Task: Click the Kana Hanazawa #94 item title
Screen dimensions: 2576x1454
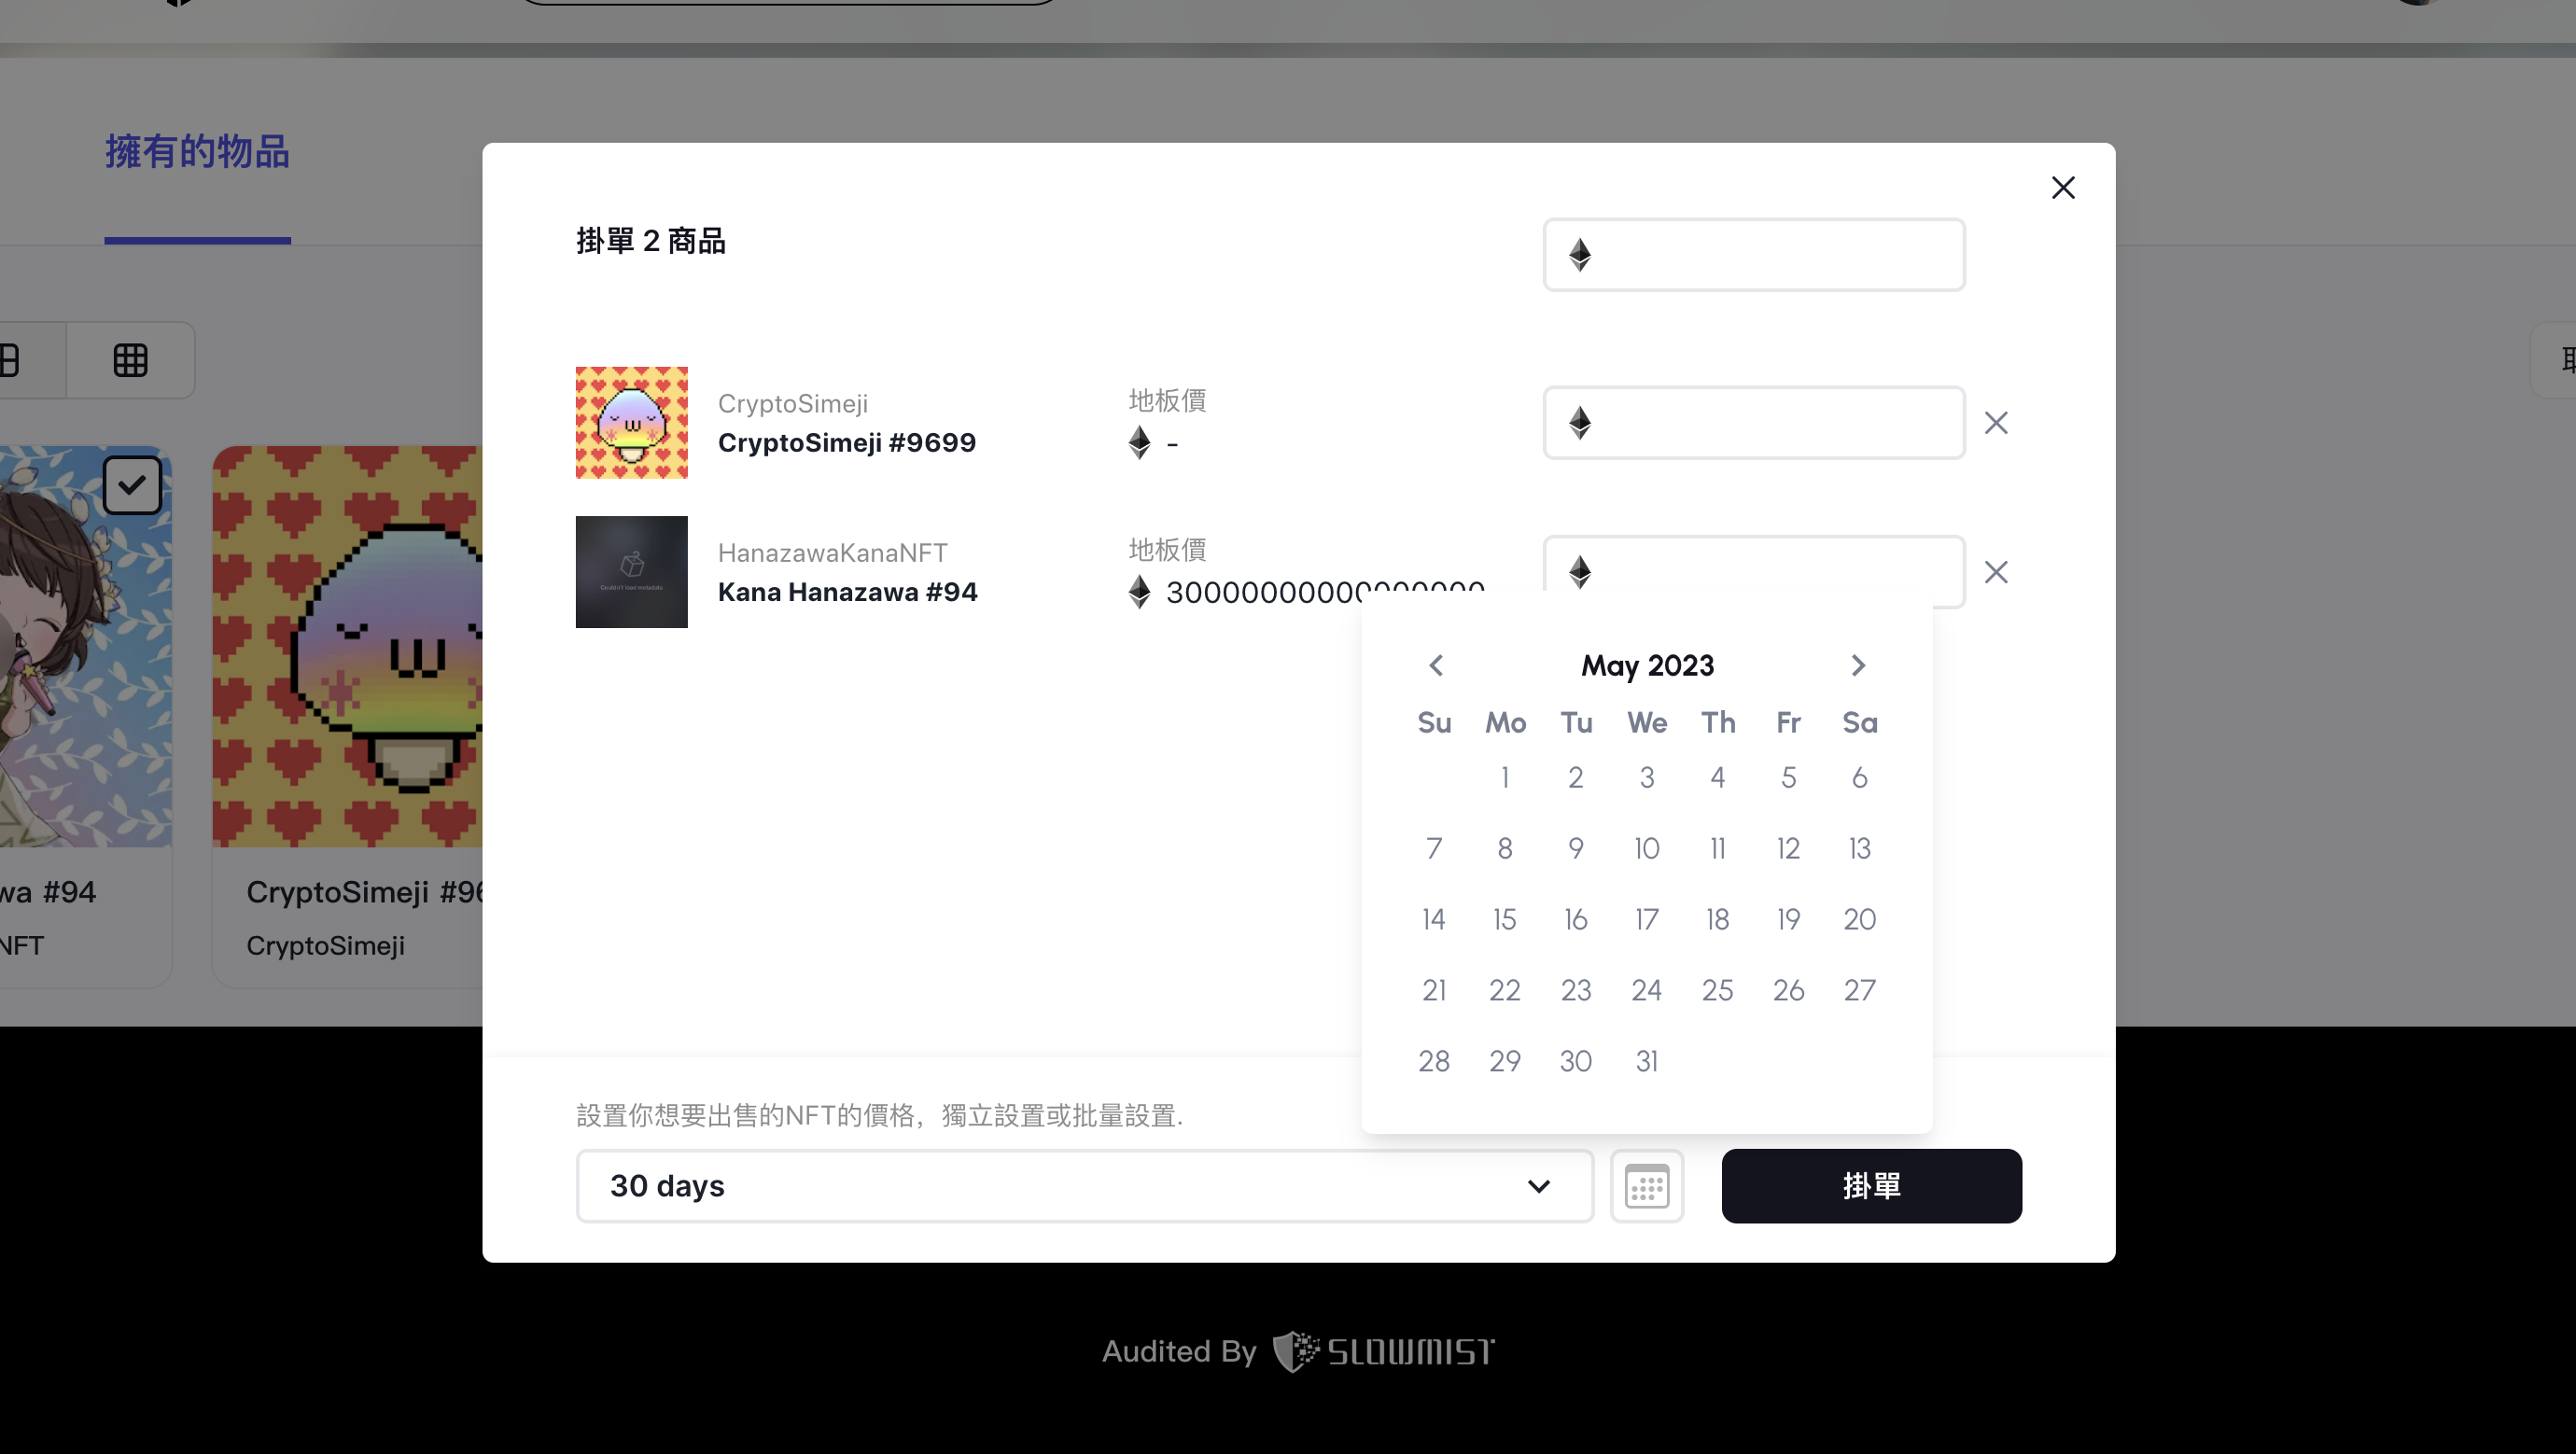Action: 848,592
